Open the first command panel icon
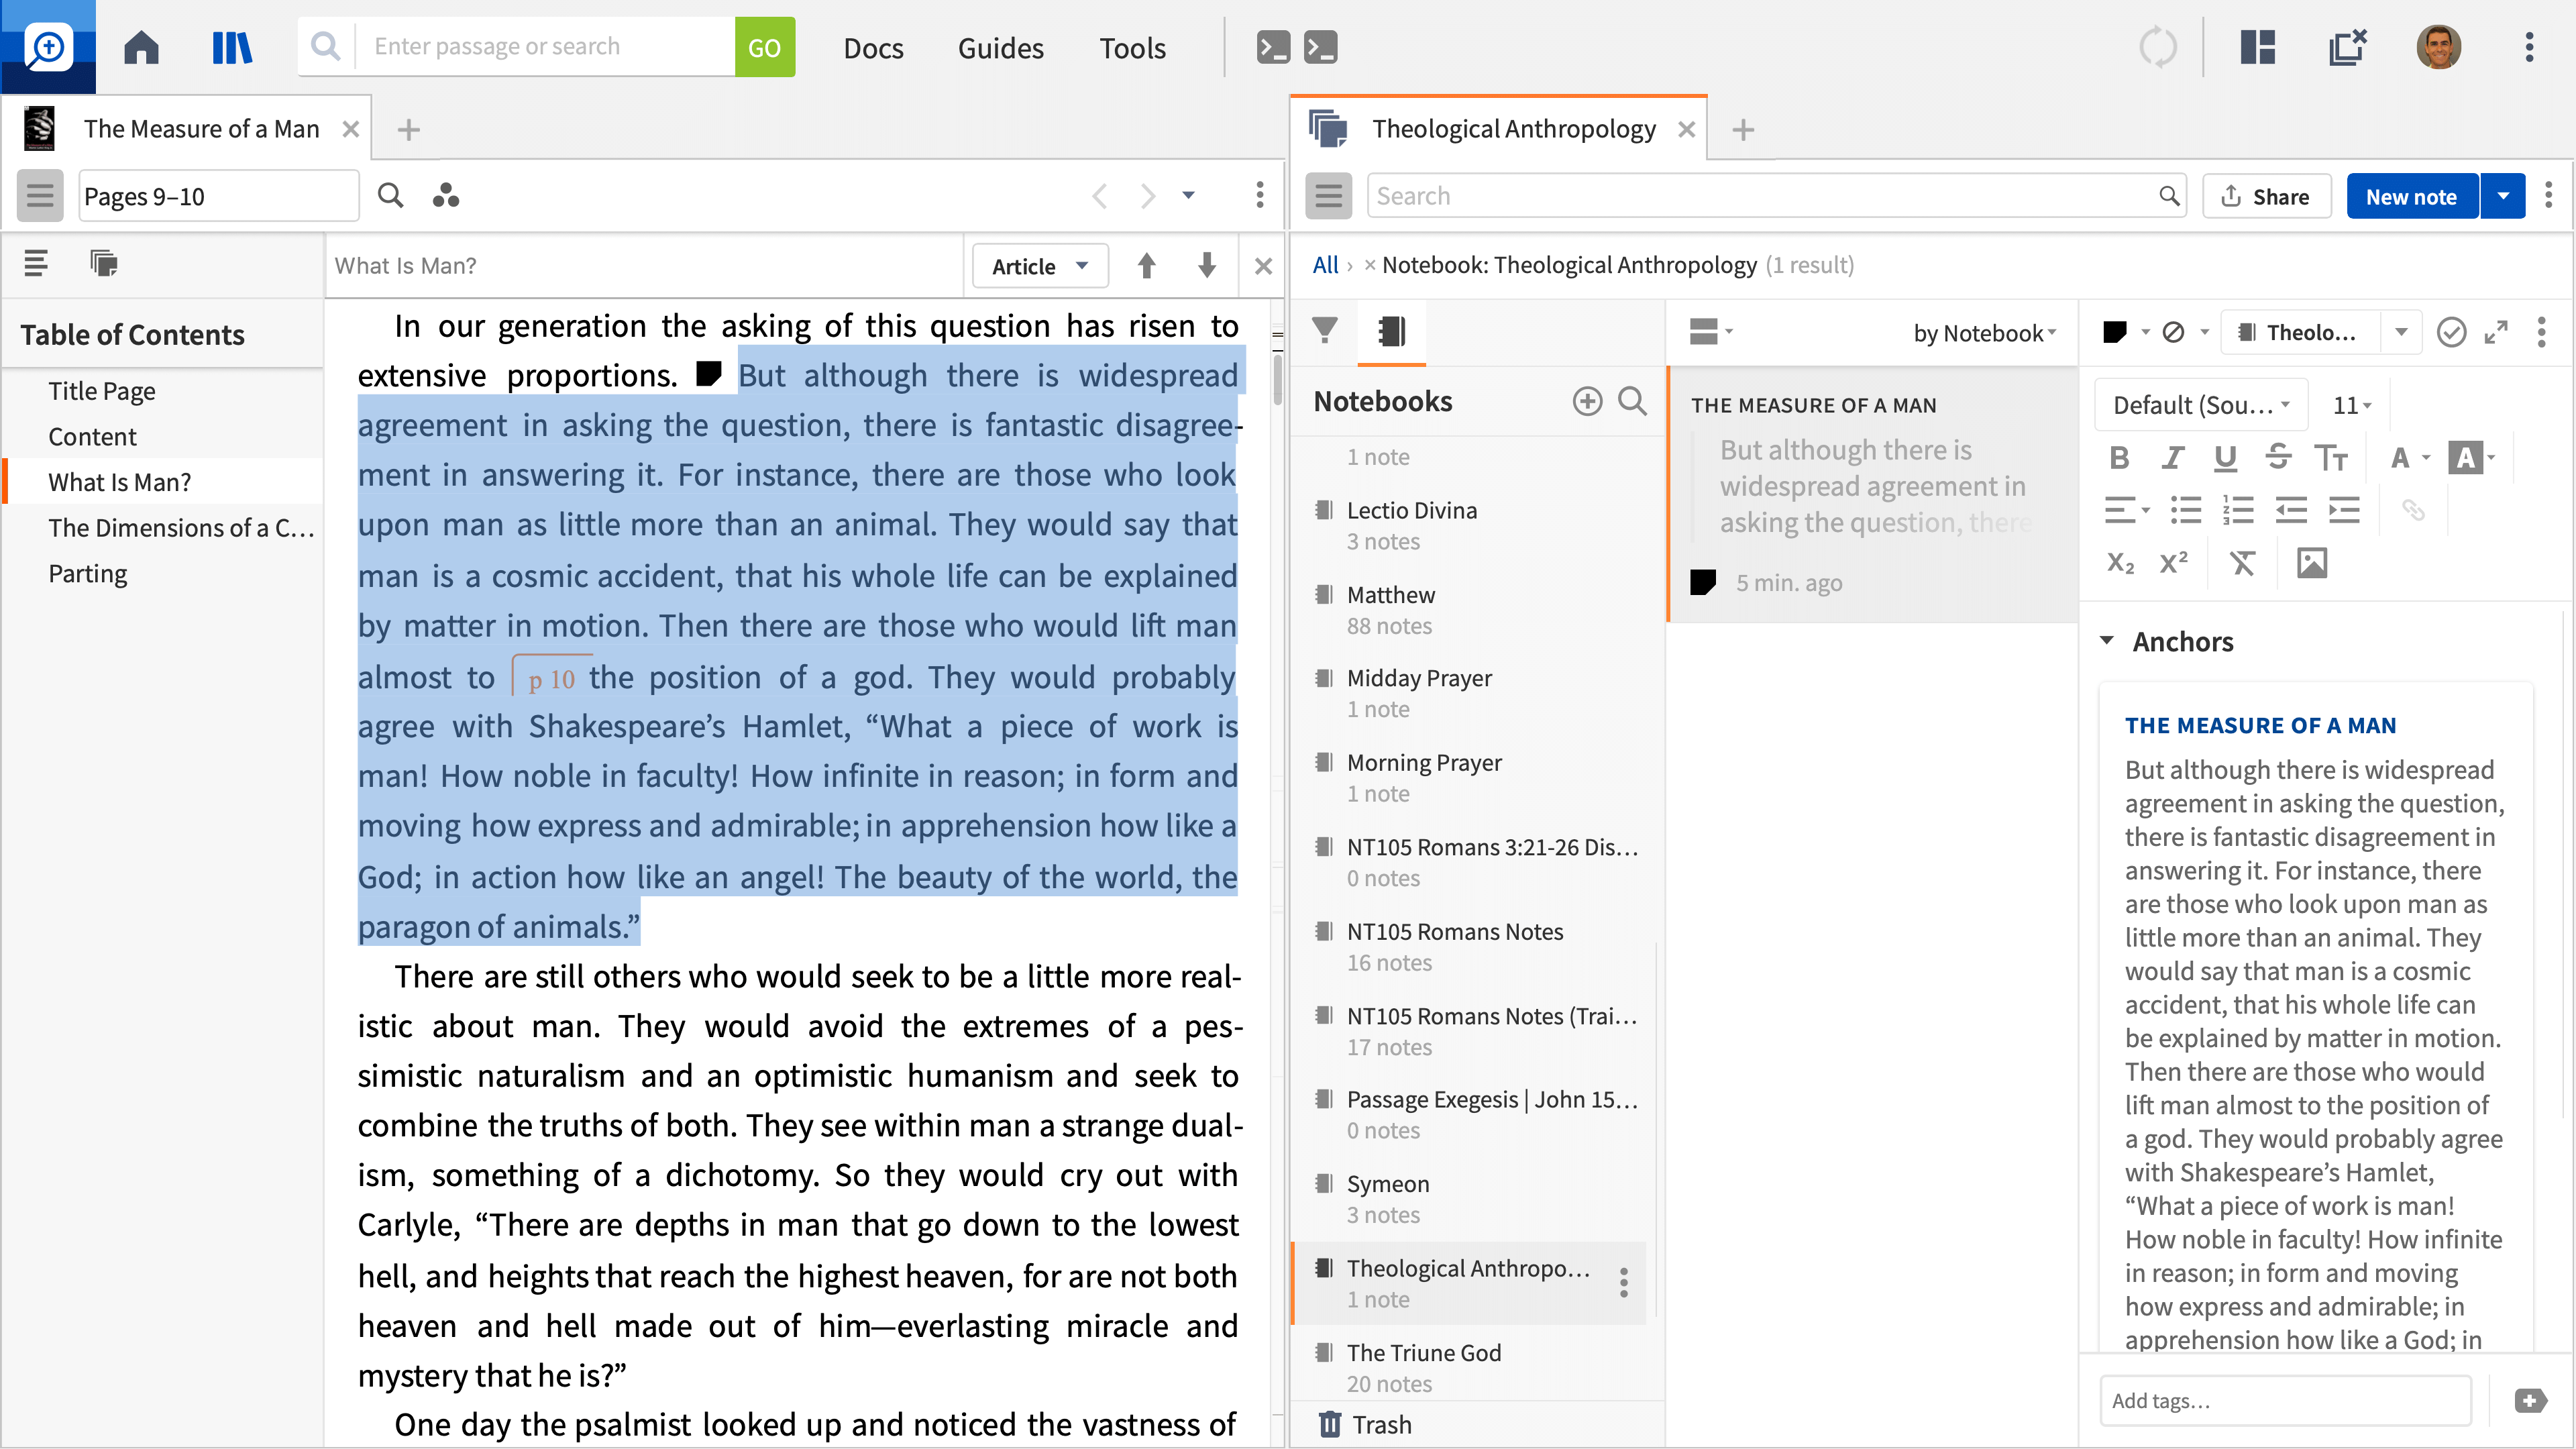2576x1449 pixels. point(1273,47)
